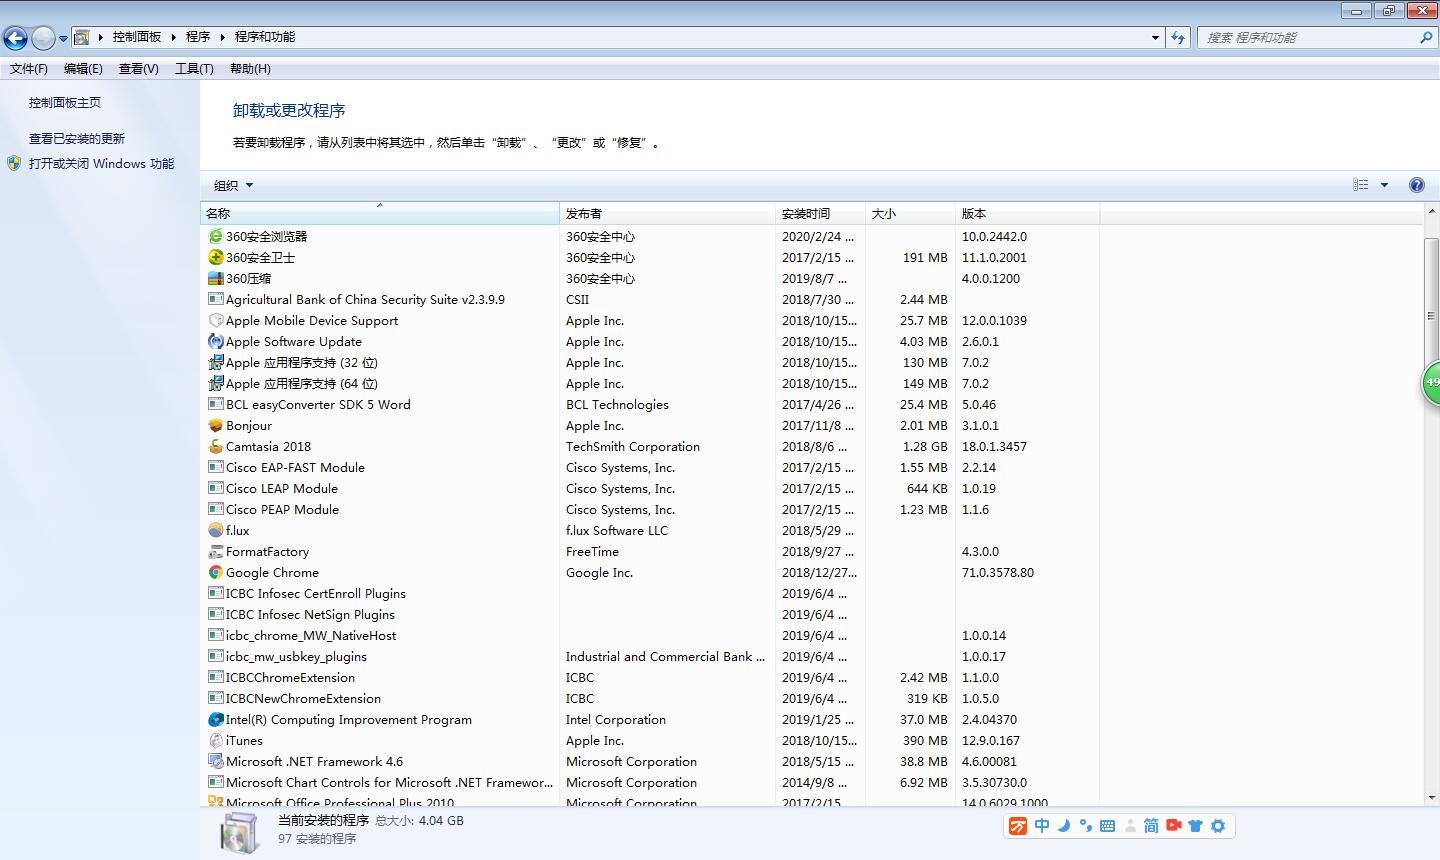Screen dimensions: 1440x860
Task: Click the Microsoft .NET Framework 4.6 icon
Action: pyautogui.click(x=215, y=761)
